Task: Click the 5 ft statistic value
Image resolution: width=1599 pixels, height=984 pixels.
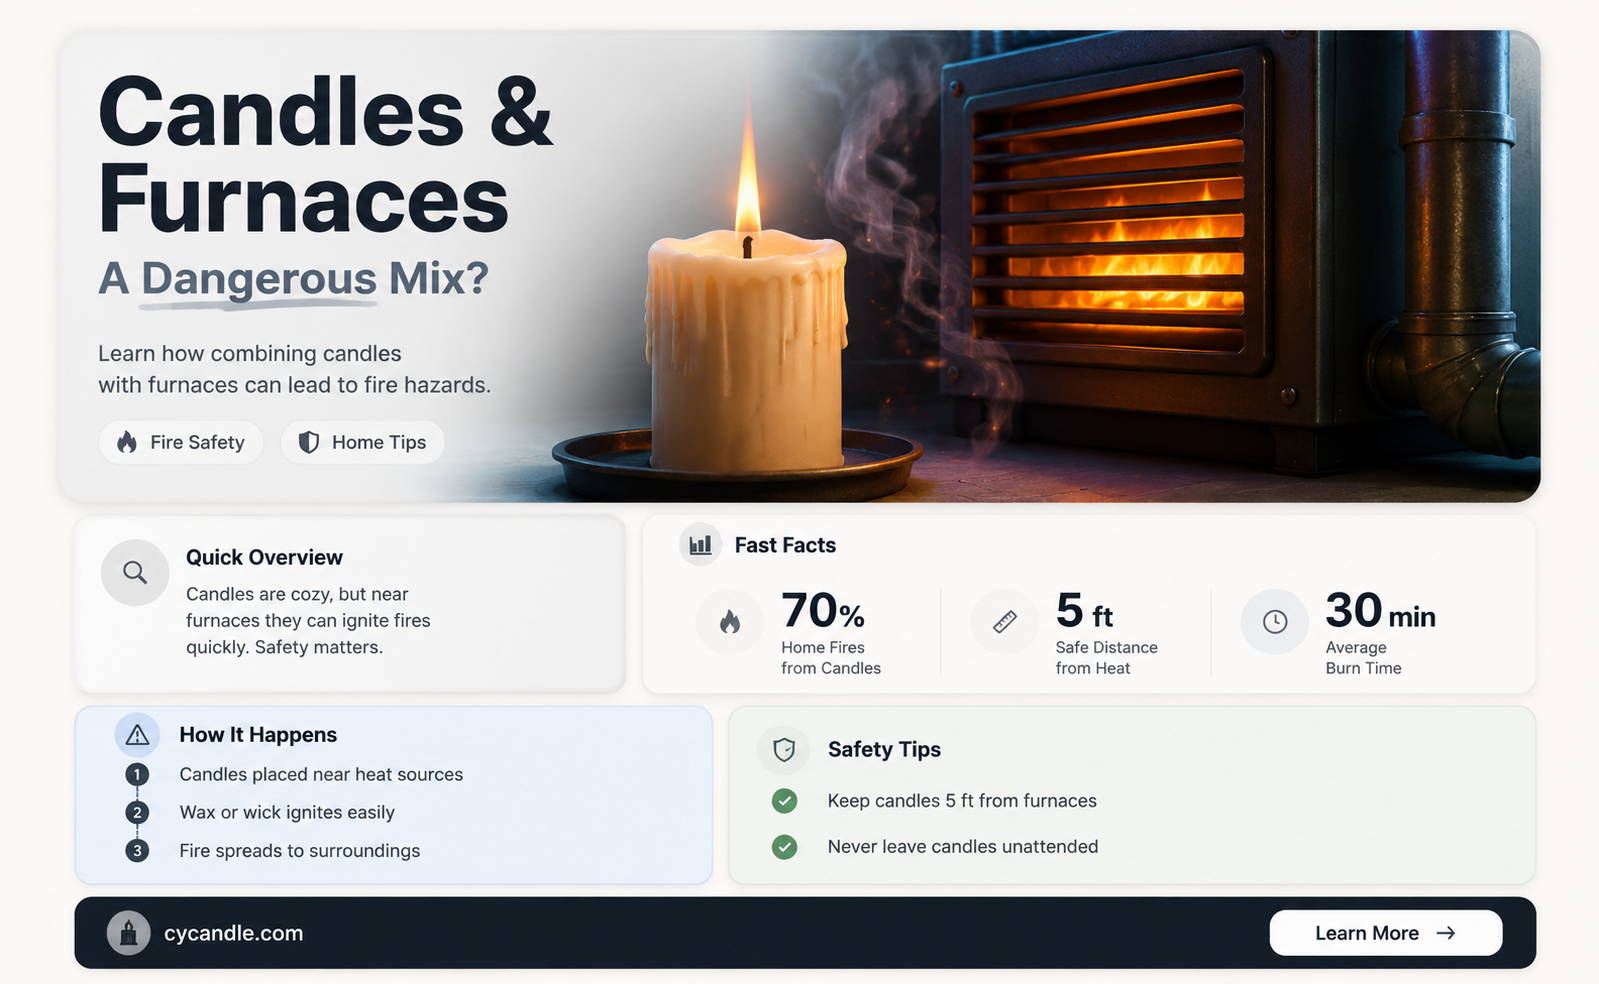Action: point(1084,611)
